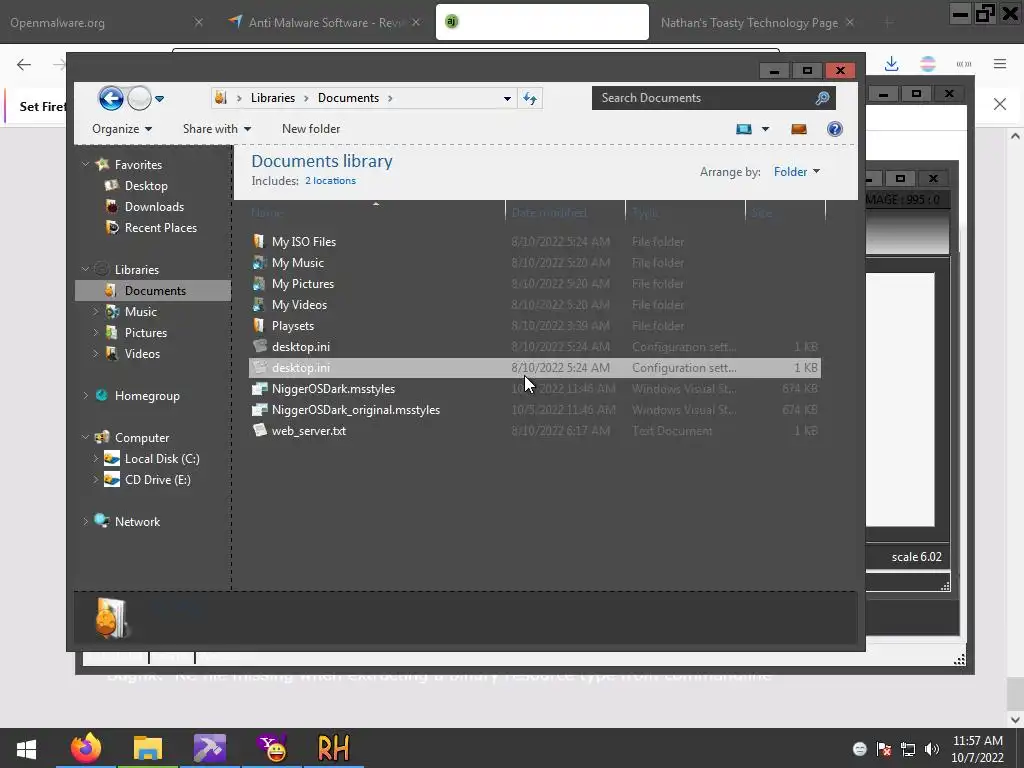Select Downloads under Favorites
Screen dimensions: 1024x768
154,207
